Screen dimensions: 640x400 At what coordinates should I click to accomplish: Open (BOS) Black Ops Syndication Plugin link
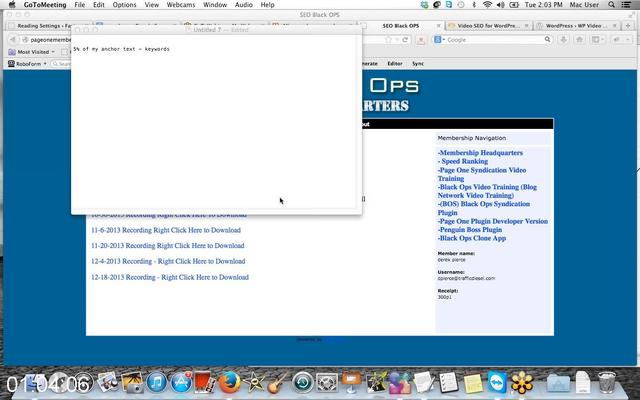(484, 208)
